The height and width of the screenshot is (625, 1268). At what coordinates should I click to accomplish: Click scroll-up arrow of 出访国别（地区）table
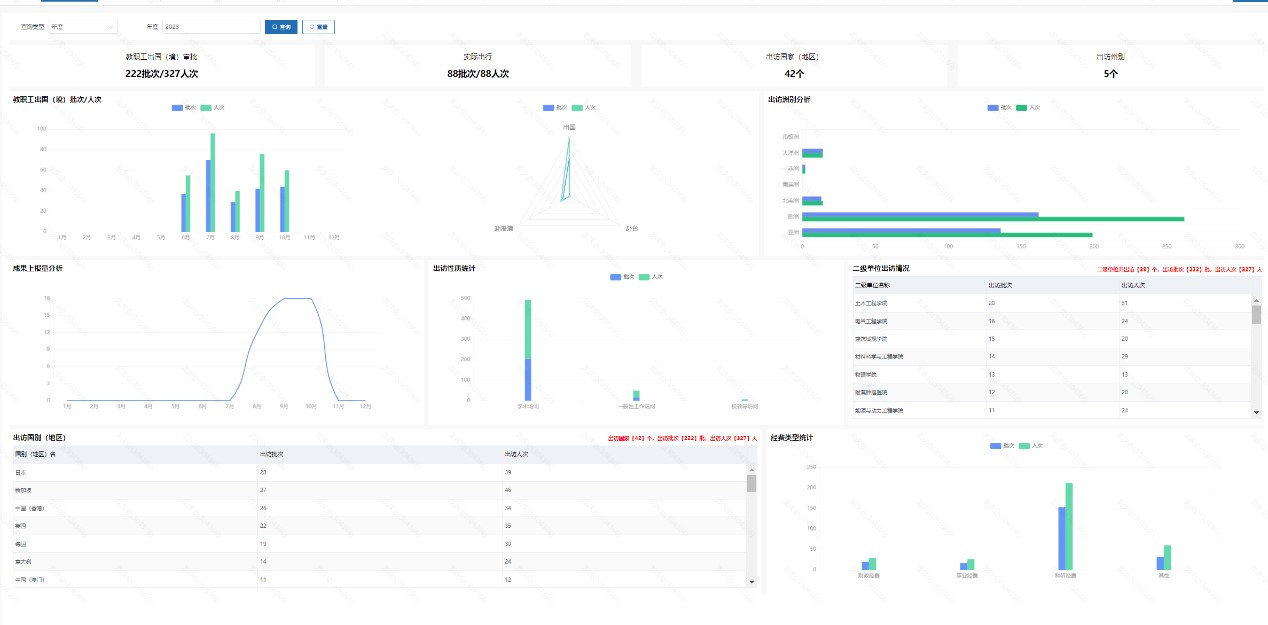pyautogui.click(x=751, y=468)
